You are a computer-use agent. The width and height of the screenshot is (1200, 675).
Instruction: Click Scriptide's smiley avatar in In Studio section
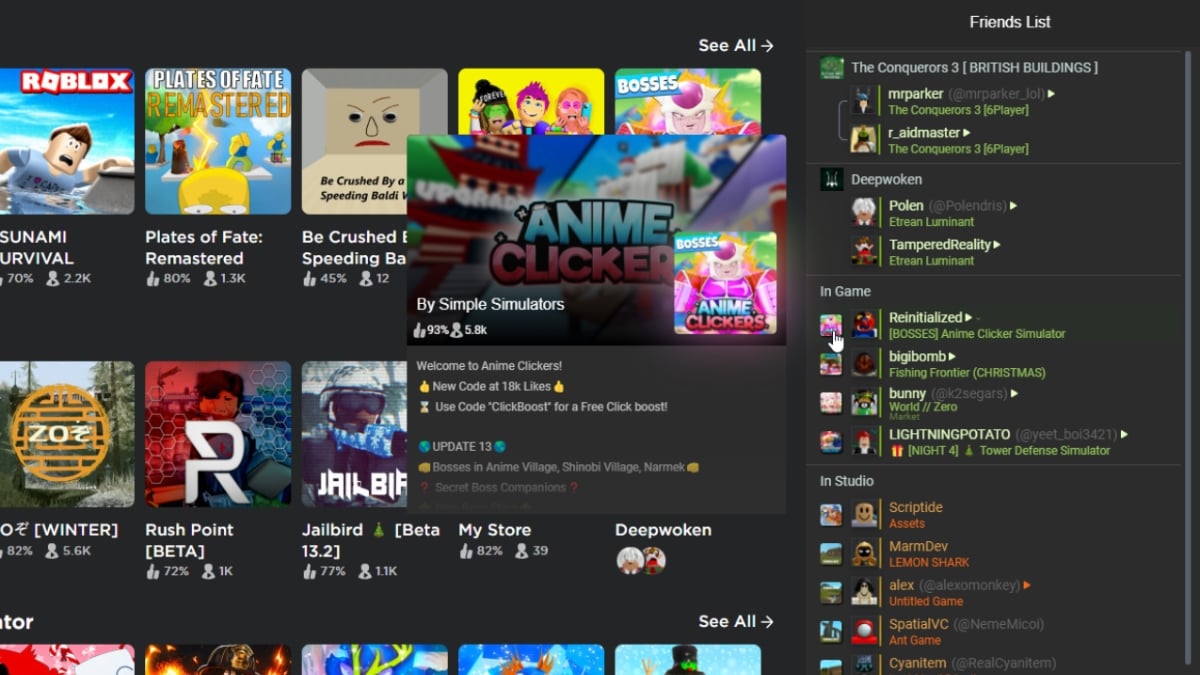tap(864, 514)
